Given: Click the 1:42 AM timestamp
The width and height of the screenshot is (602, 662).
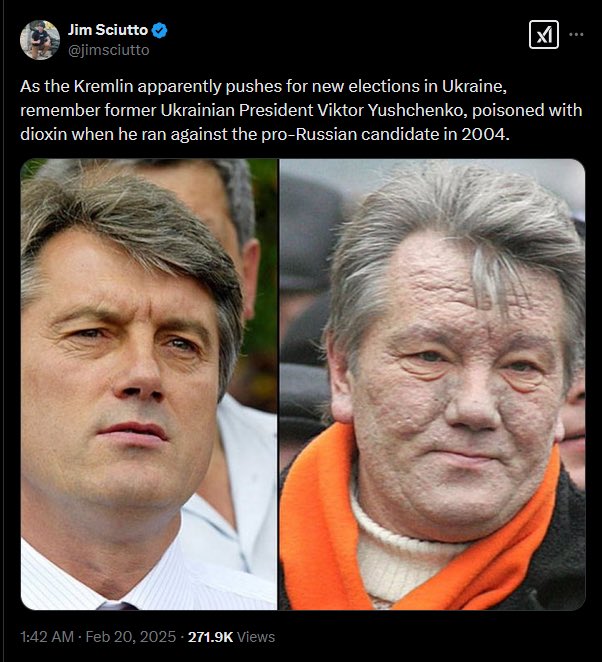Looking at the screenshot, I should click(47, 637).
